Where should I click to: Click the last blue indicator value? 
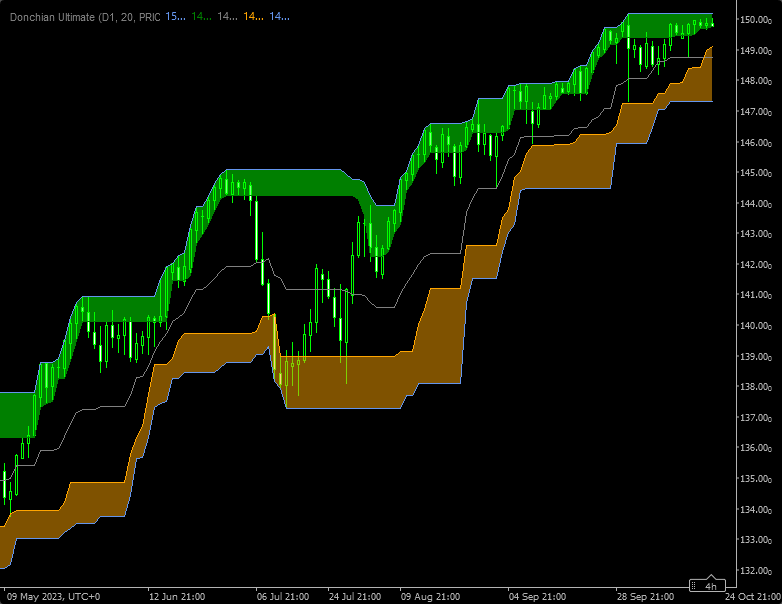[x=280, y=17]
